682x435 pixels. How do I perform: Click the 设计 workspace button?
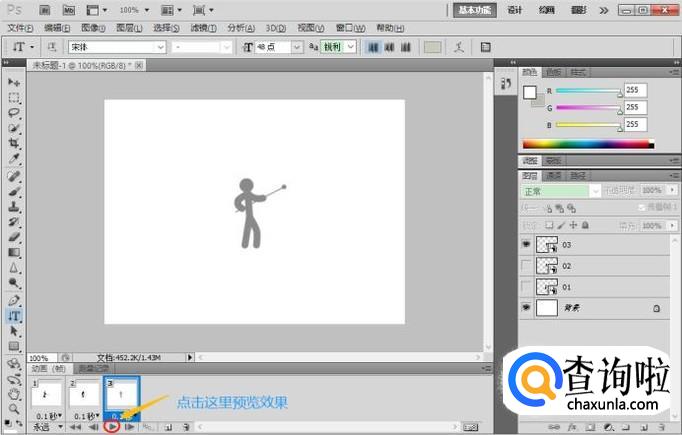pyautogui.click(x=515, y=10)
